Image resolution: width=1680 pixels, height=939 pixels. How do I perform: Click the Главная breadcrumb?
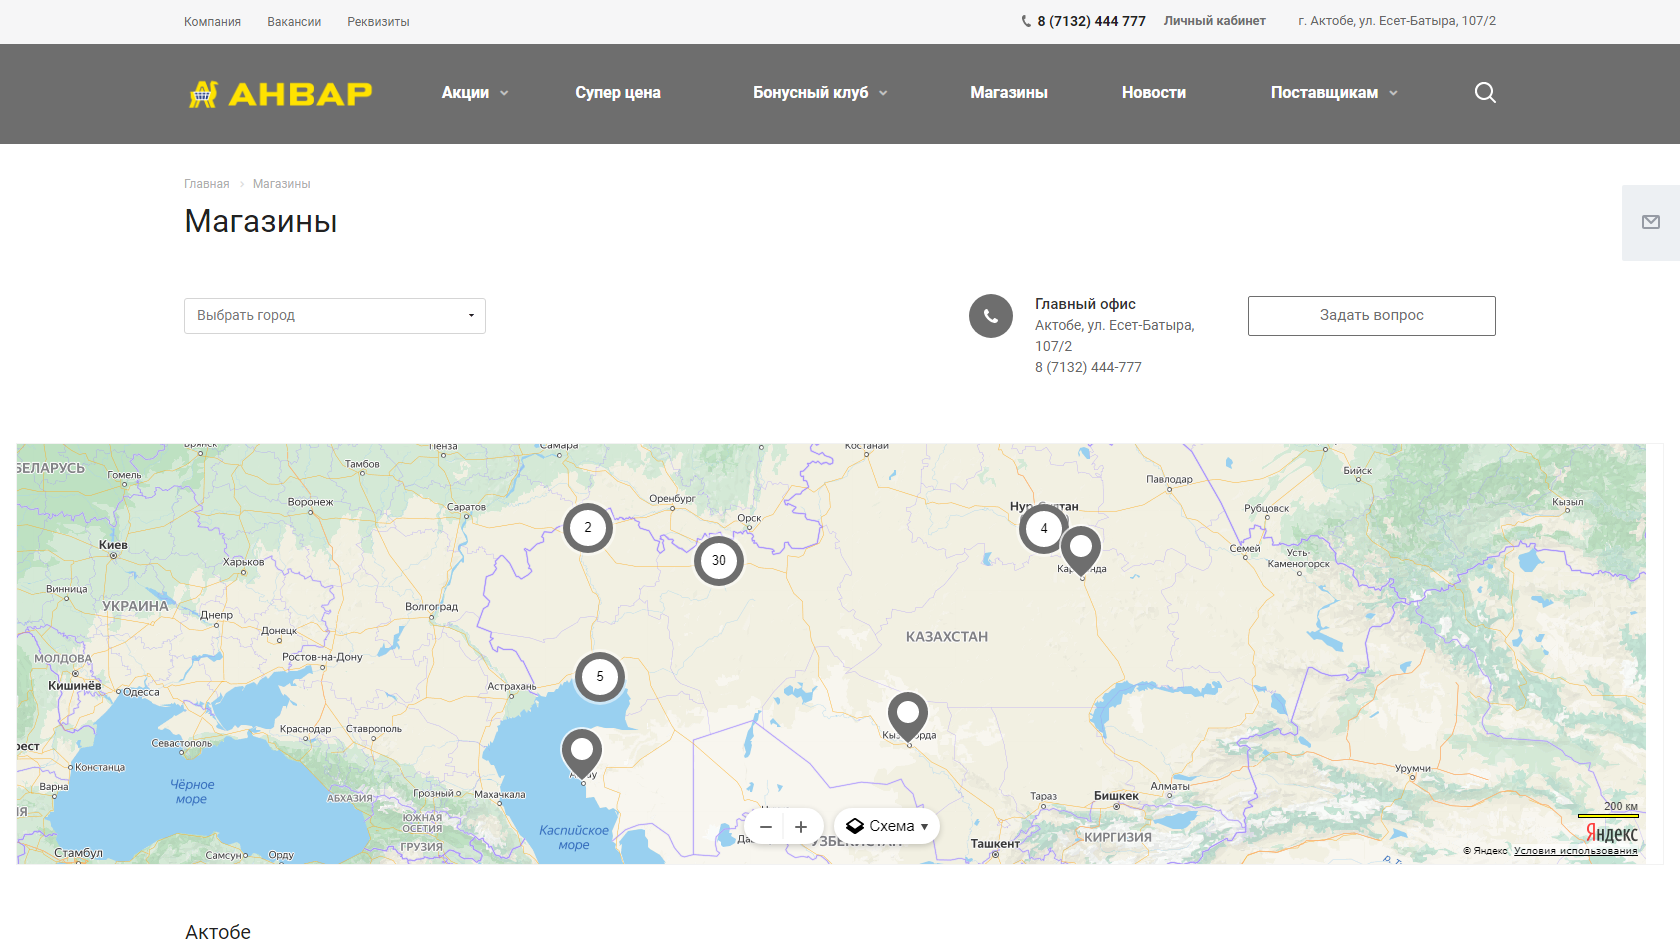point(207,184)
